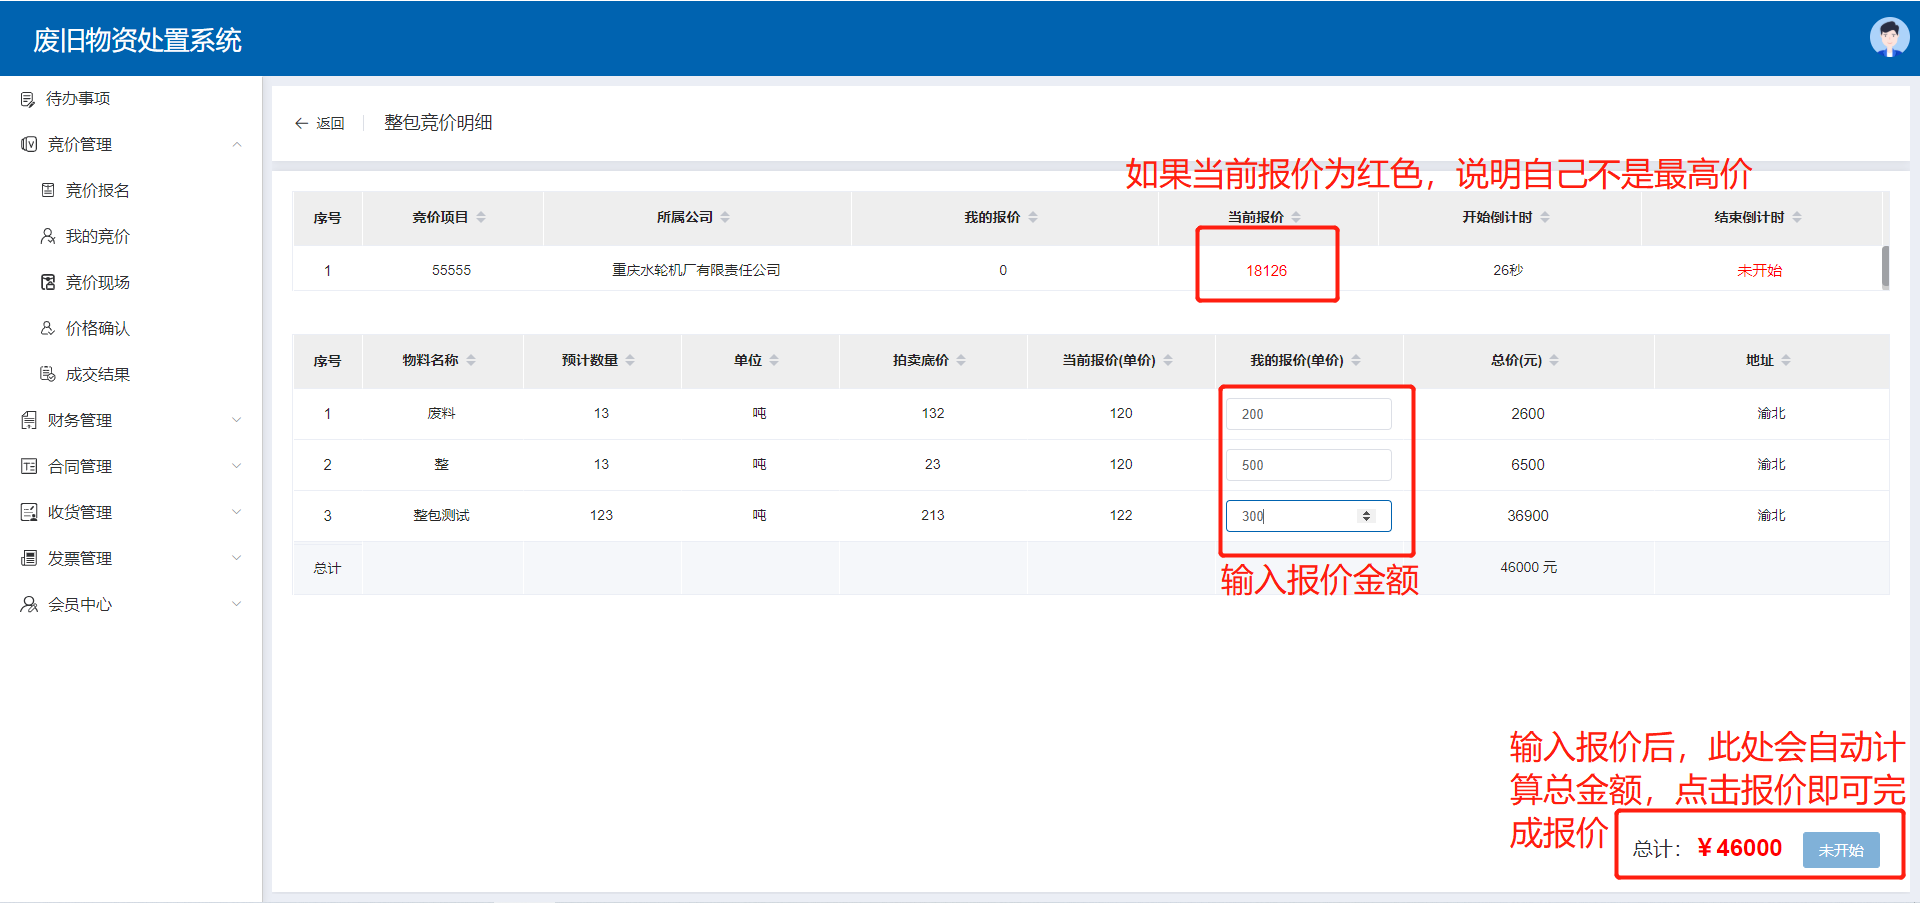Click the 竞价现场 sidebar icon
The image size is (1920, 903).
click(x=48, y=282)
